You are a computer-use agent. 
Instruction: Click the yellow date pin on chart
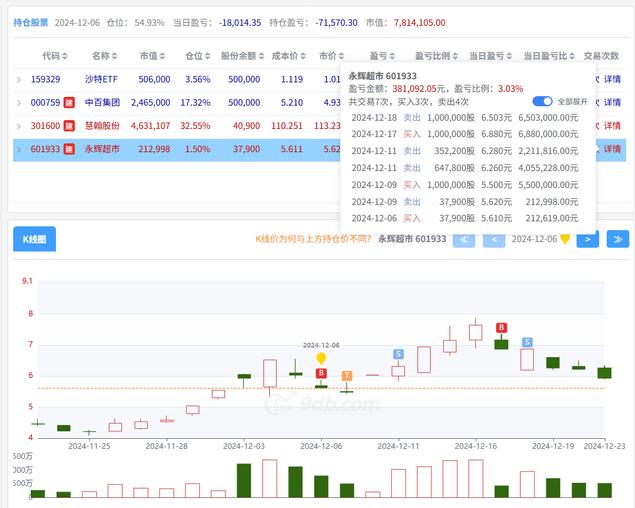click(x=321, y=358)
